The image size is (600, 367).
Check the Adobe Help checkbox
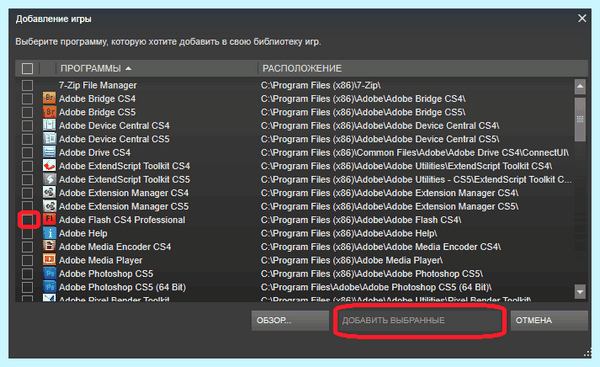(27, 233)
